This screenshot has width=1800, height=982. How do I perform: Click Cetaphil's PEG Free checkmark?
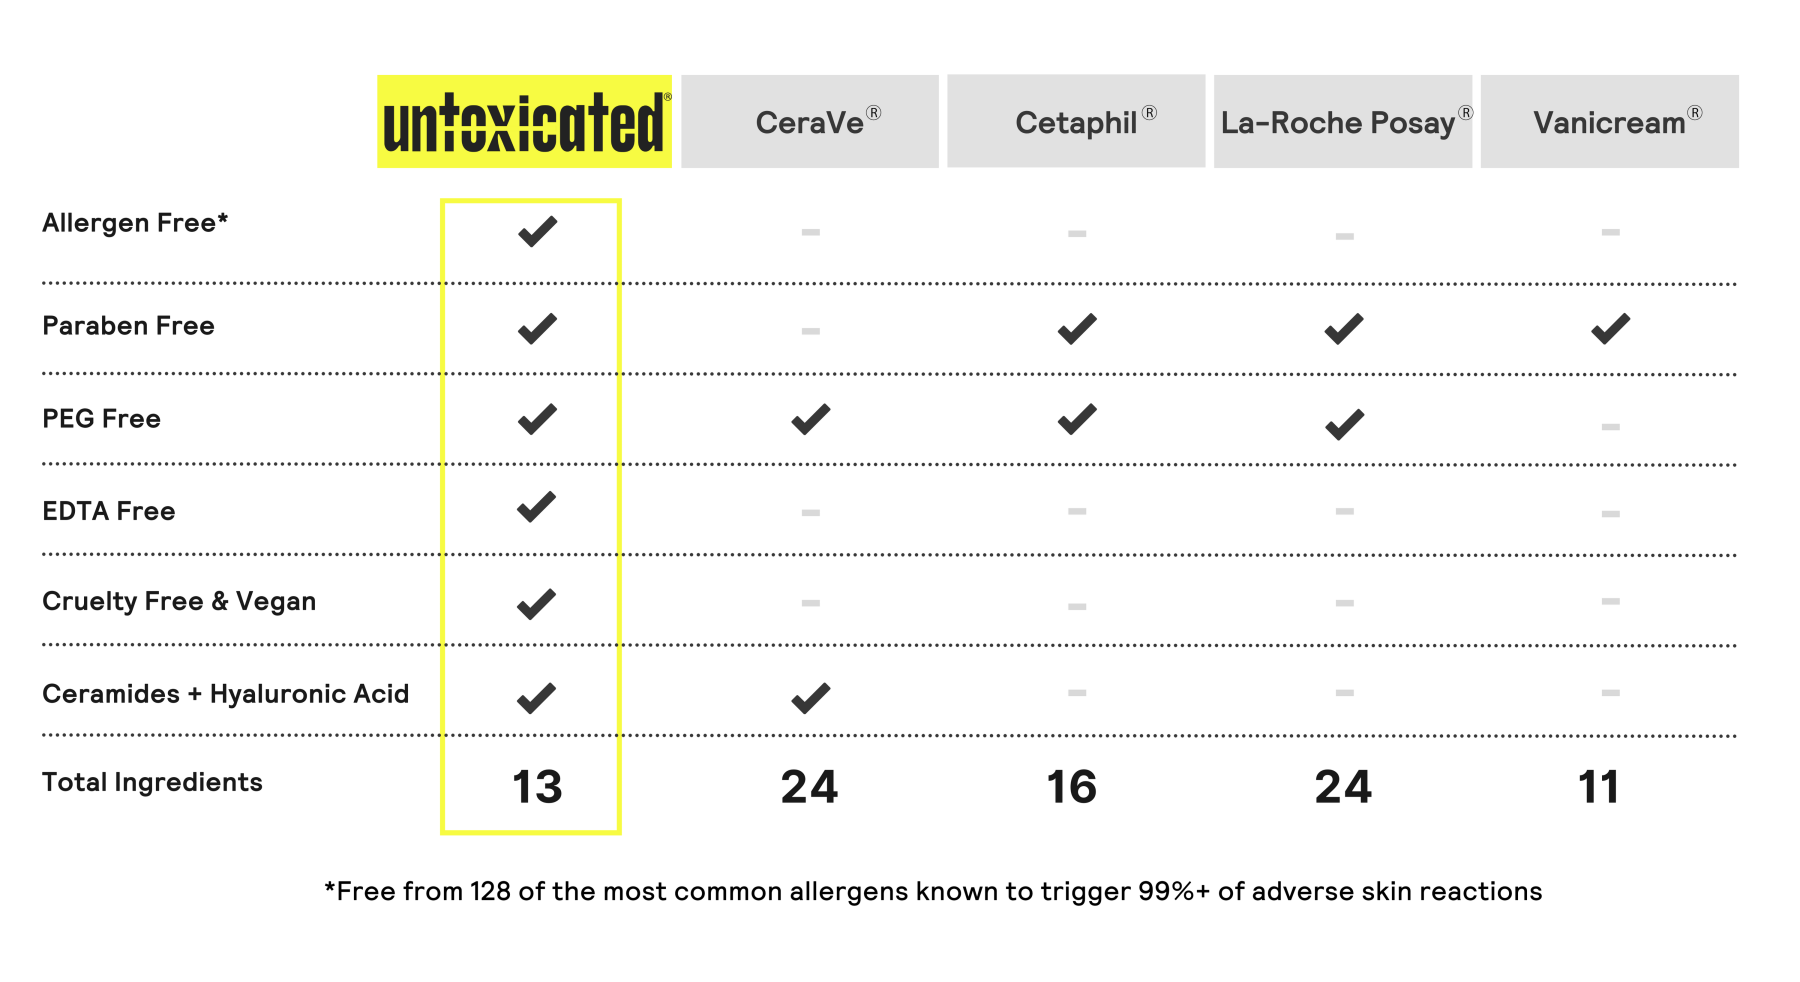tap(1077, 419)
